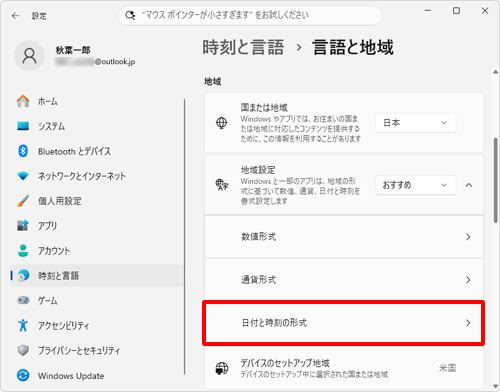Open the 日本 country dropdown
This screenshot has width=500, height=392.
416,123
